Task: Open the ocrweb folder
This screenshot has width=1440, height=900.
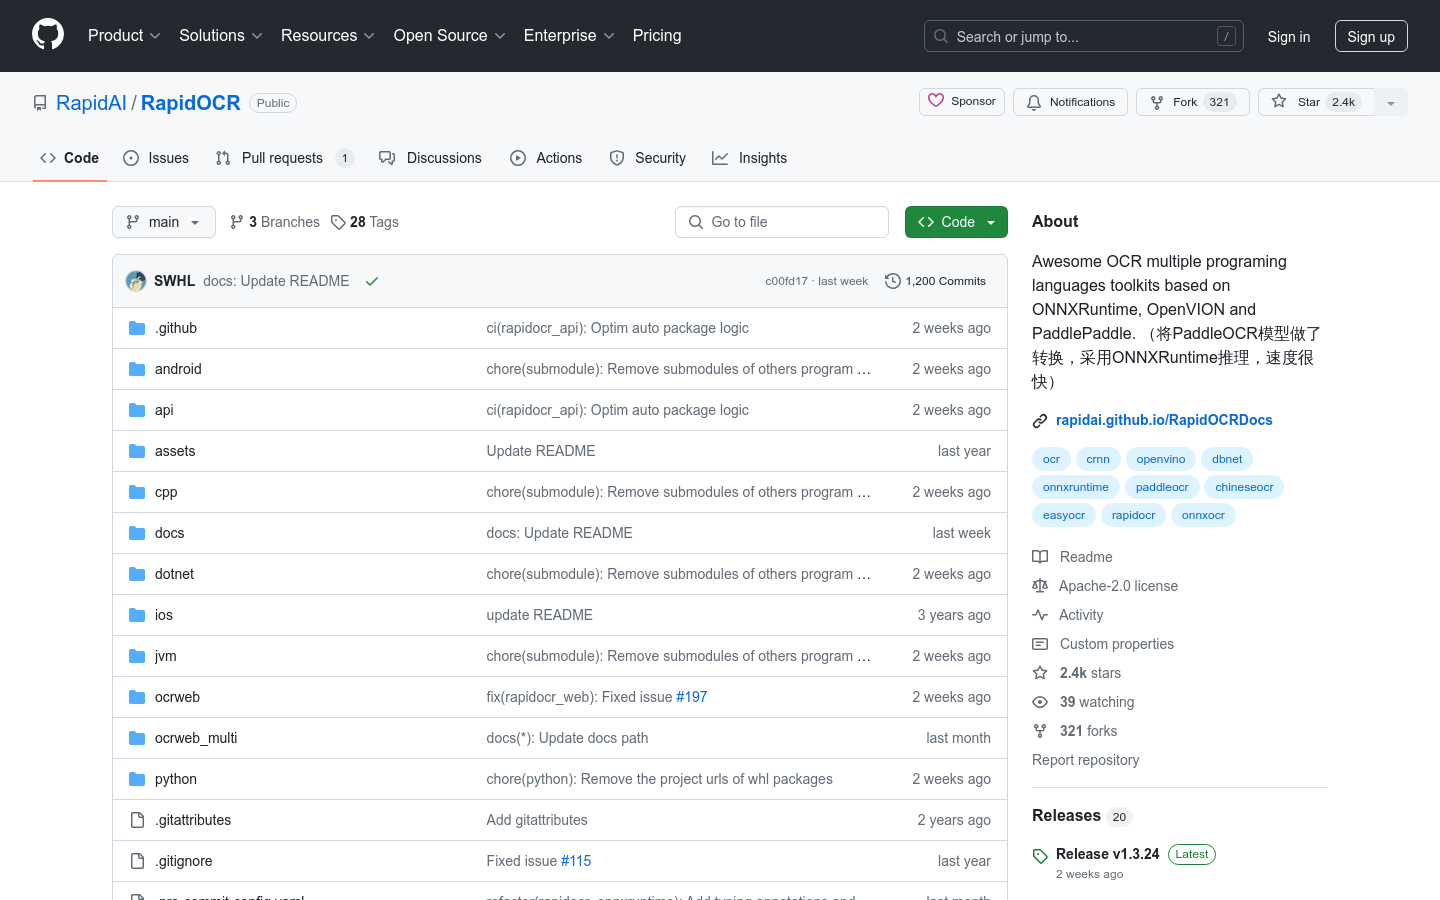Action: [x=177, y=697]
